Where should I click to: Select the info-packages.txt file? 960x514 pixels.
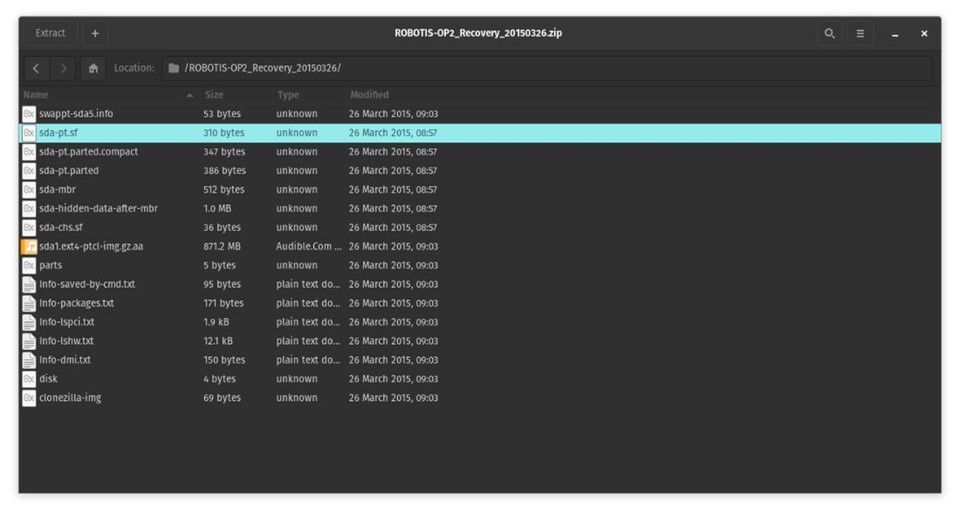[76, 303]
